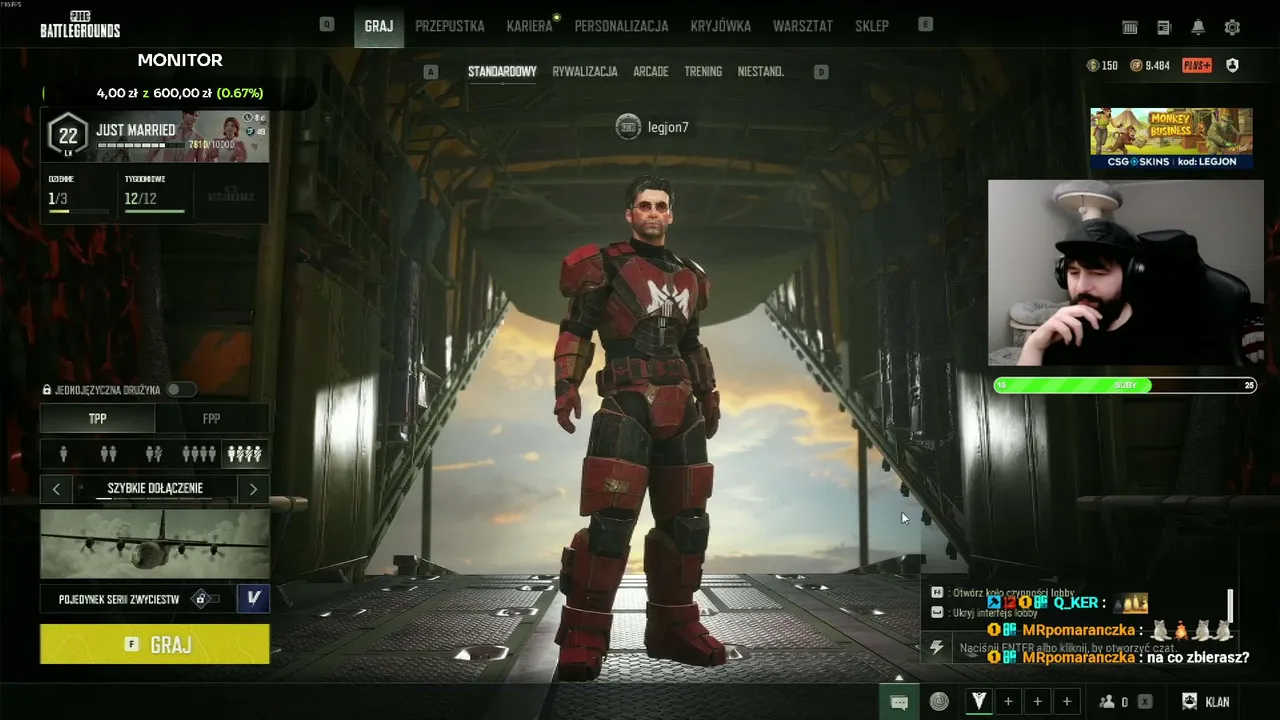
Task: Click the level 22 badge
Action: point(68,135)
